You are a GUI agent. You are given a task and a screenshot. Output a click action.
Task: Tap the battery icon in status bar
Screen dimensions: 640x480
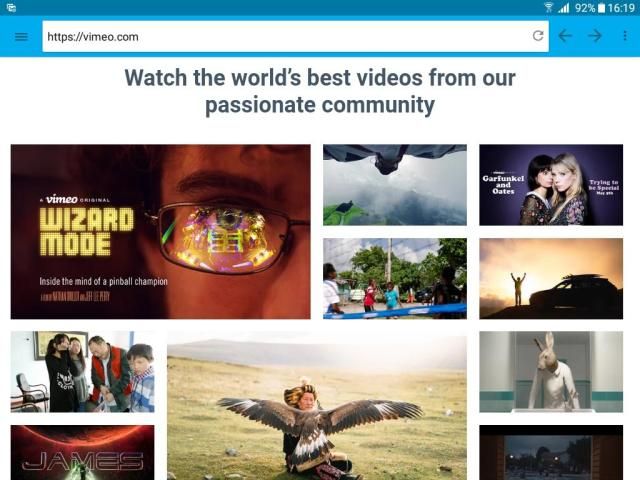pos(602,8)
